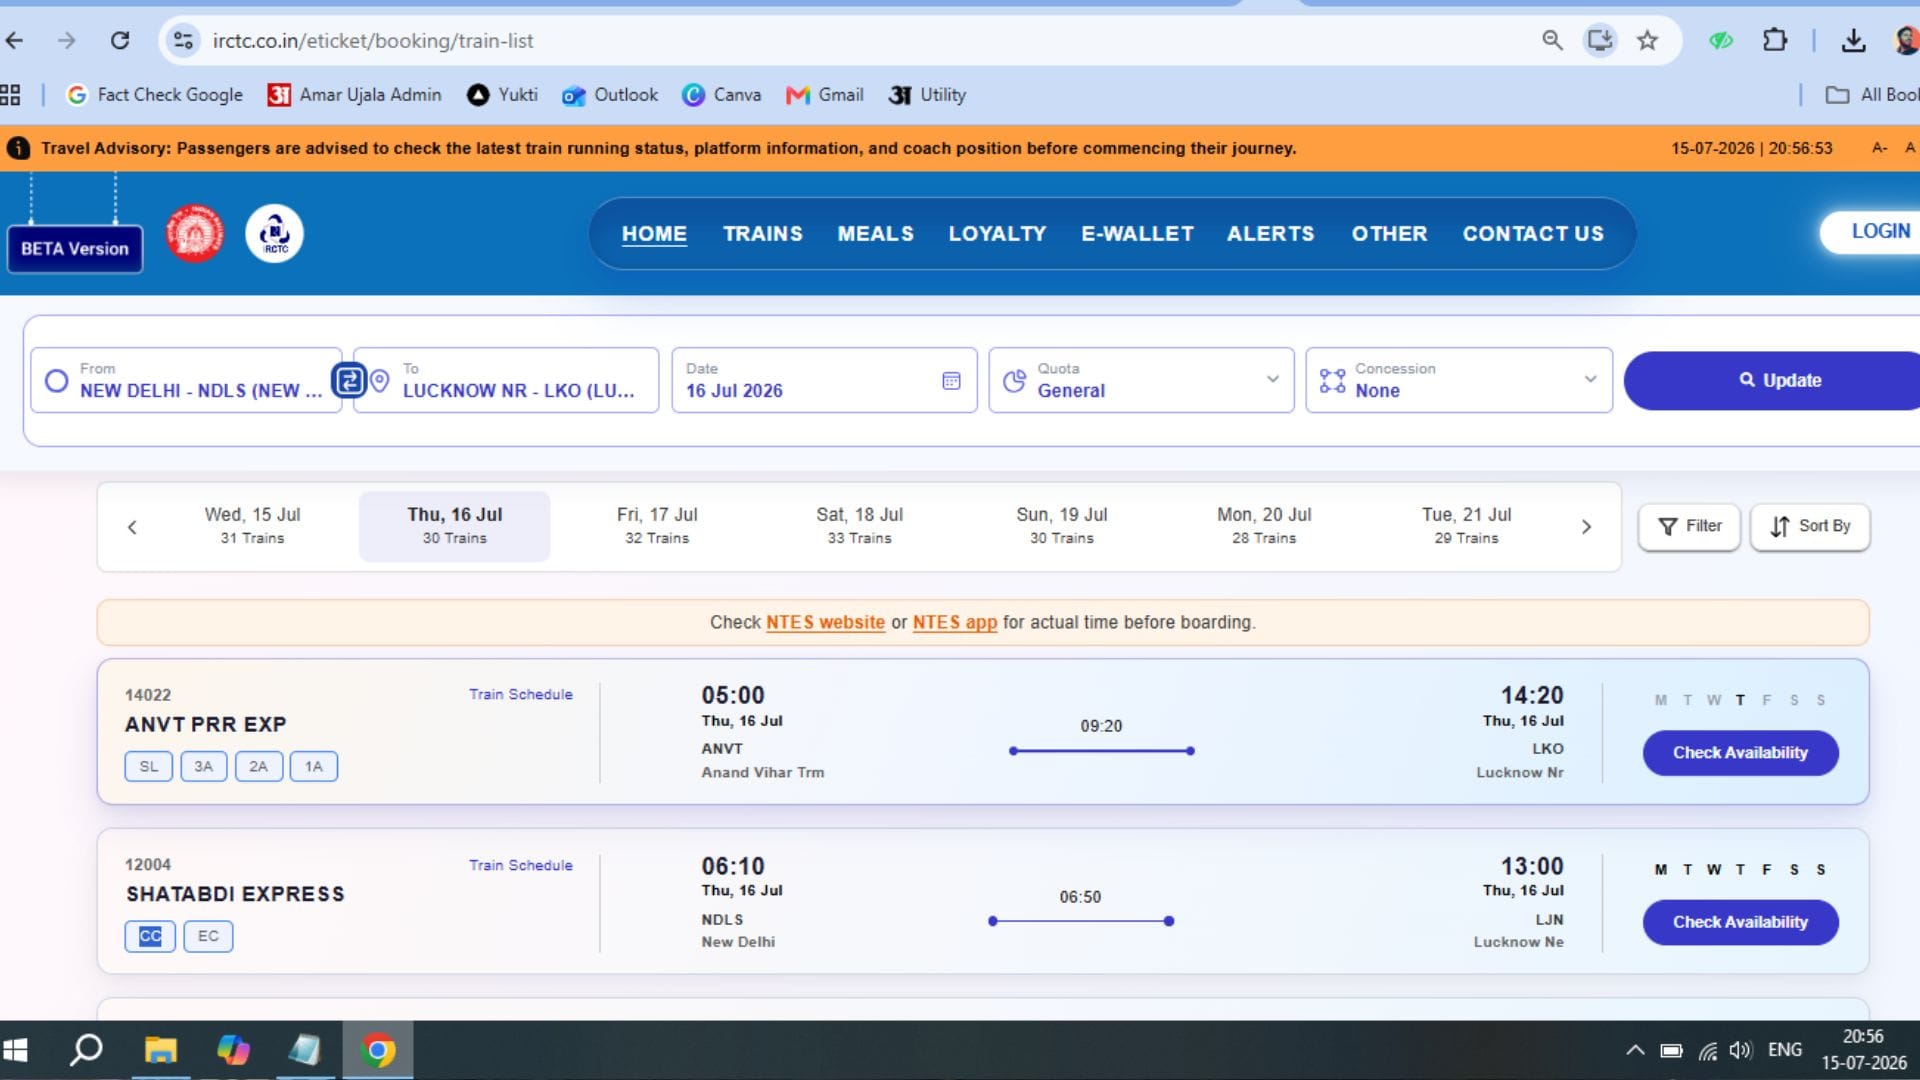The height and width of the screenshot is (1080, 1920).
Task: Open the browser extensions puzzle icon
Action: click(x=1774, y=40)
